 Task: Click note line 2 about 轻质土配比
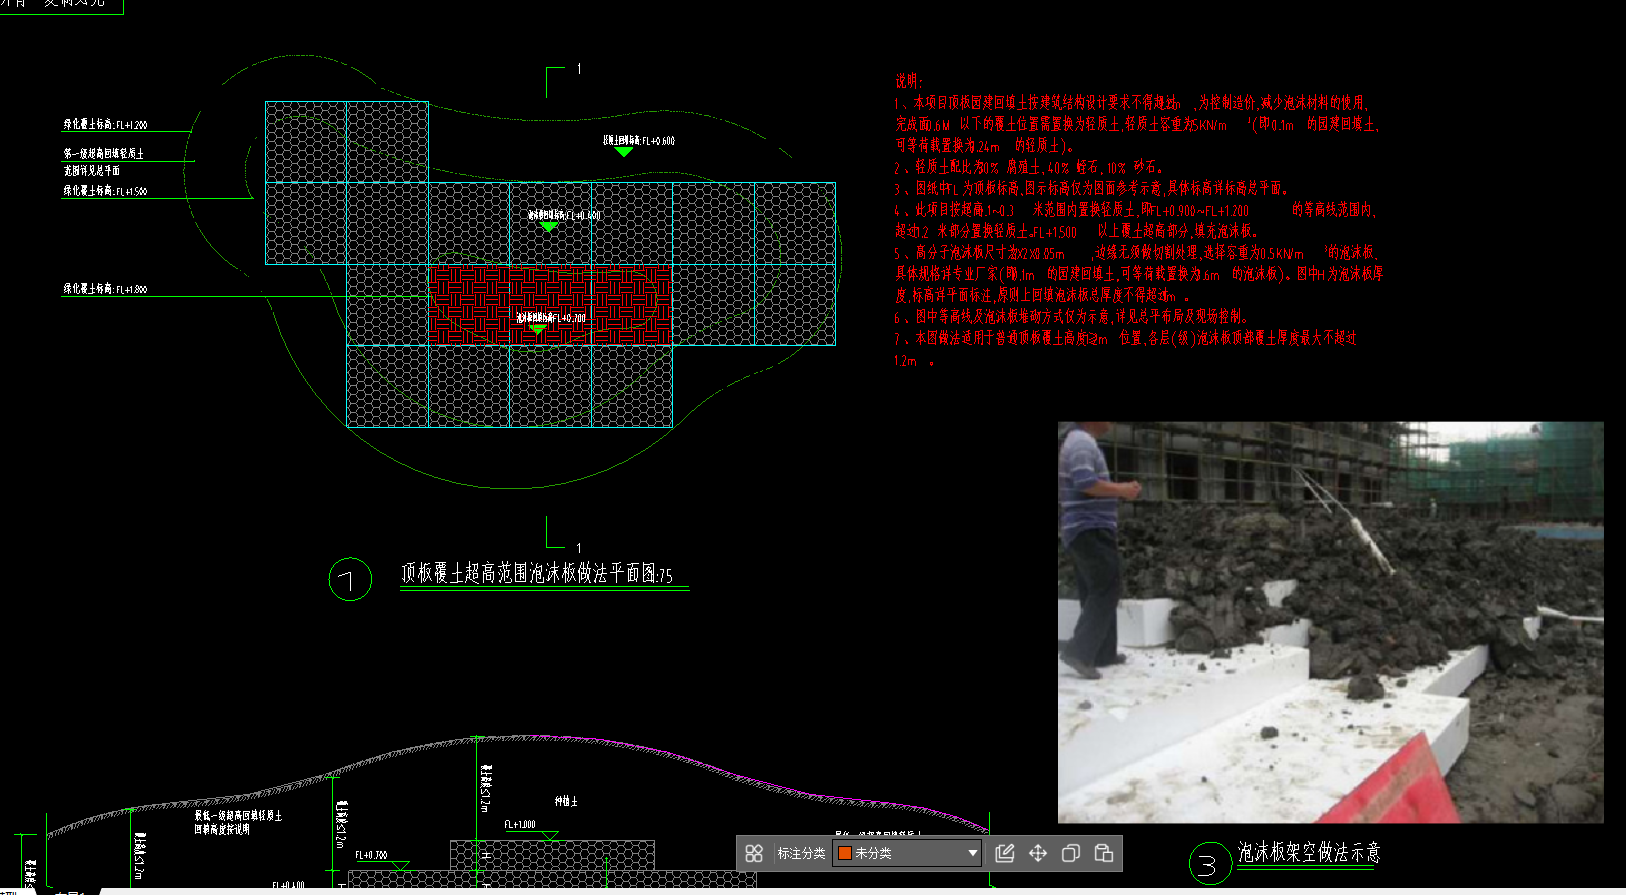tap(1028, 167)
